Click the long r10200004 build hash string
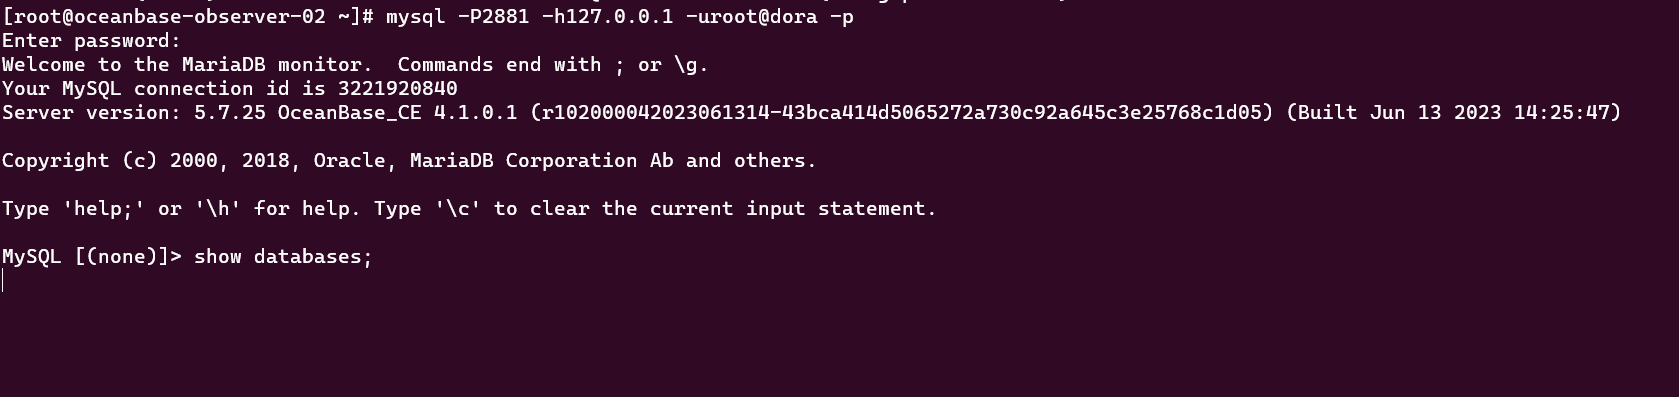The image size is (1679, 397). pyautogui.click(x=902, y=113)
